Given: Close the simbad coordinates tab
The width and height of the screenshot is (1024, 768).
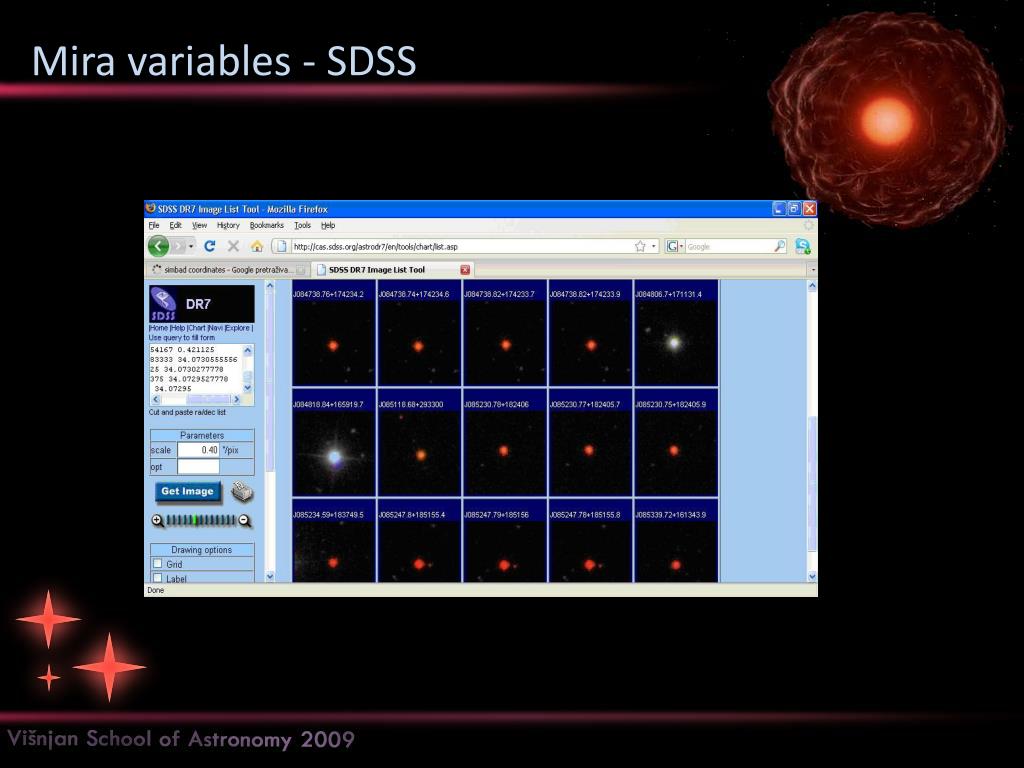Looking at the screenshot, I should click(x=300, y=270).
